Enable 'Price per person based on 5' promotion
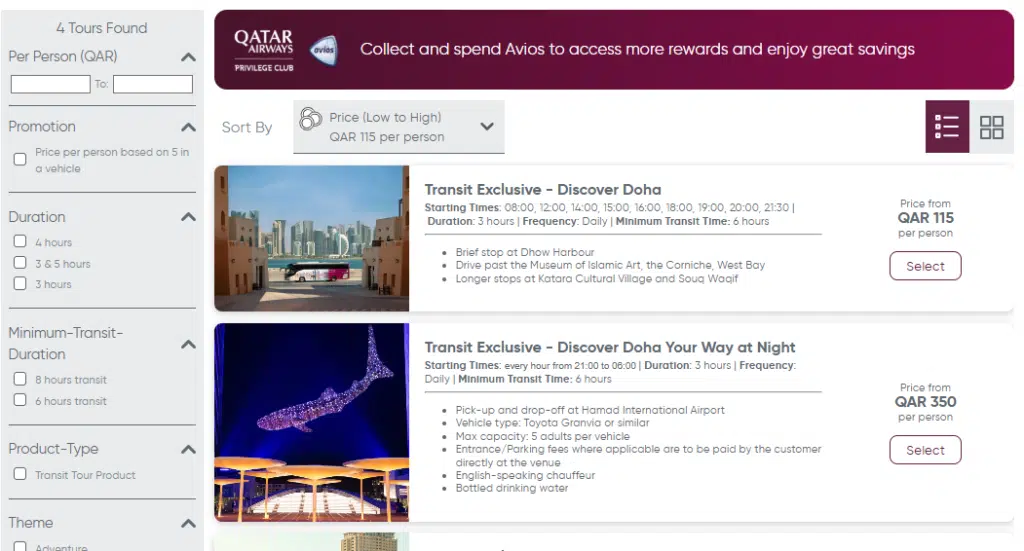This screenshot has width=1024, height=551. pyautogui.click(x=20, y=159)
